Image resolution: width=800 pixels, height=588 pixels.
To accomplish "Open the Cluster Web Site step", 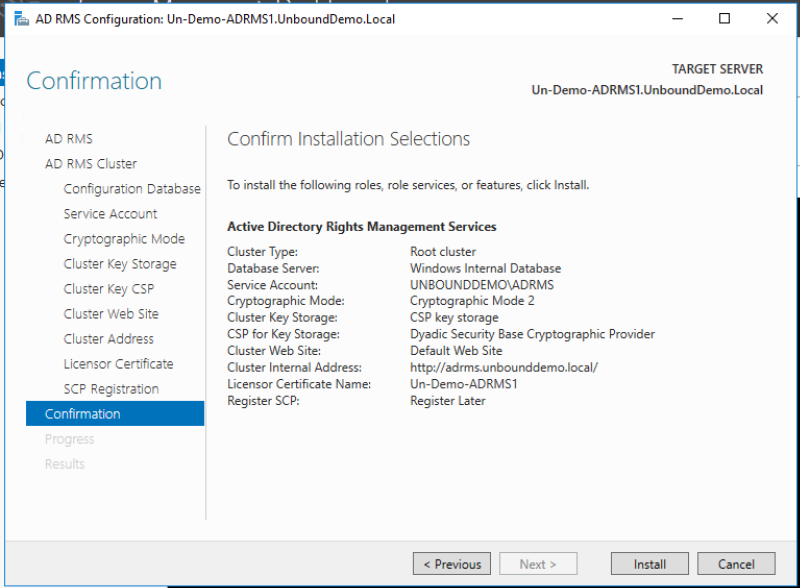I will click(x=111, y=314).
